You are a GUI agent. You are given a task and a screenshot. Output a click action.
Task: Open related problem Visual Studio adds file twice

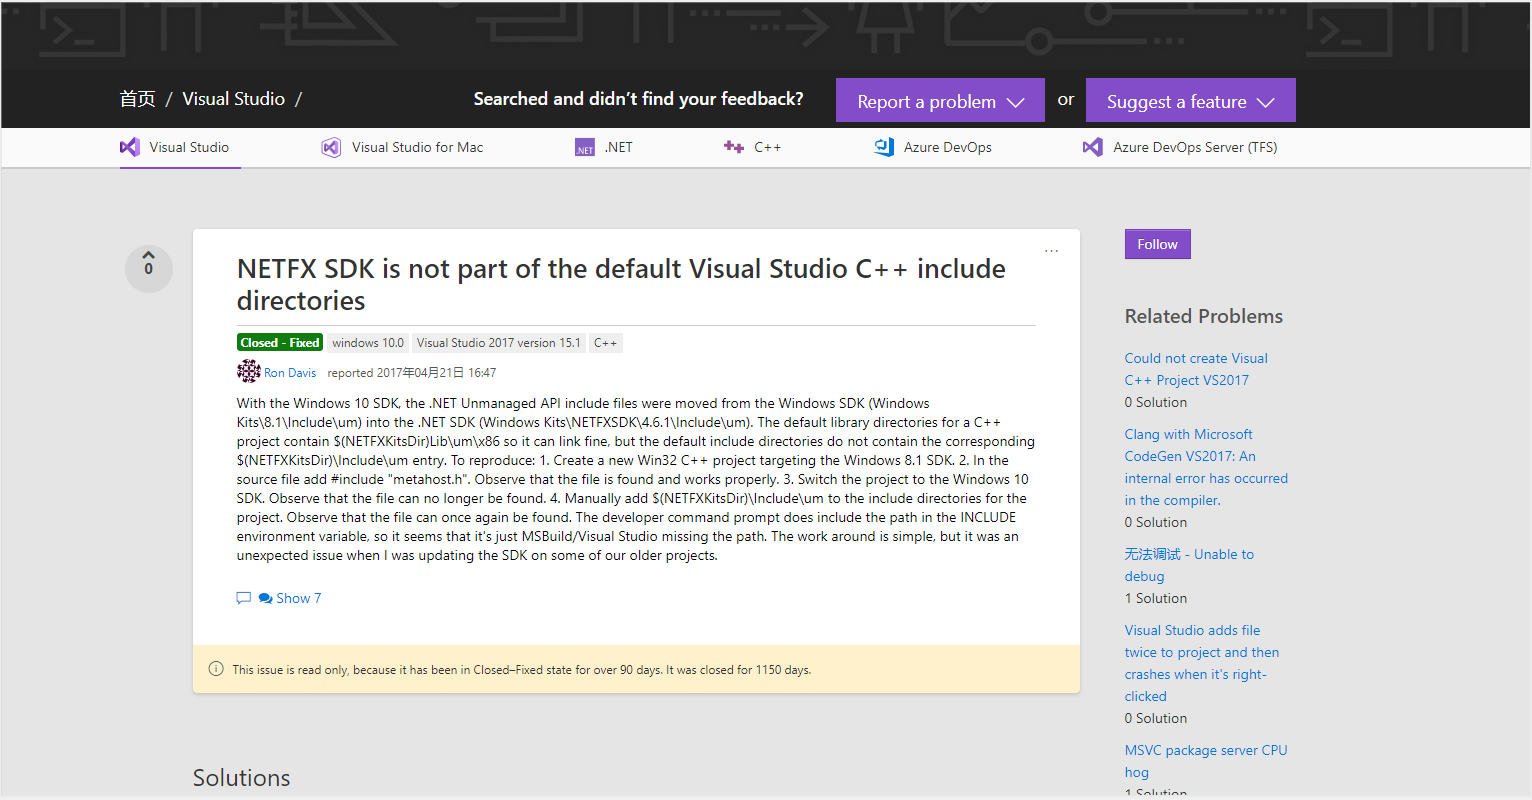1202,663
